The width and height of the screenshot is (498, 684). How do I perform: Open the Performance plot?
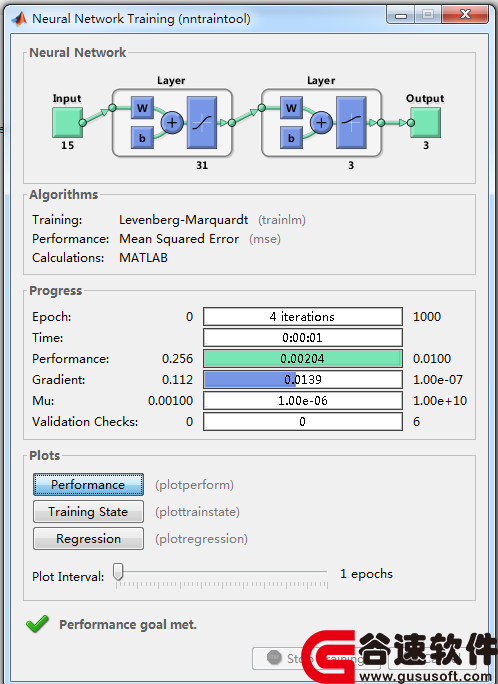click(88, 485)
